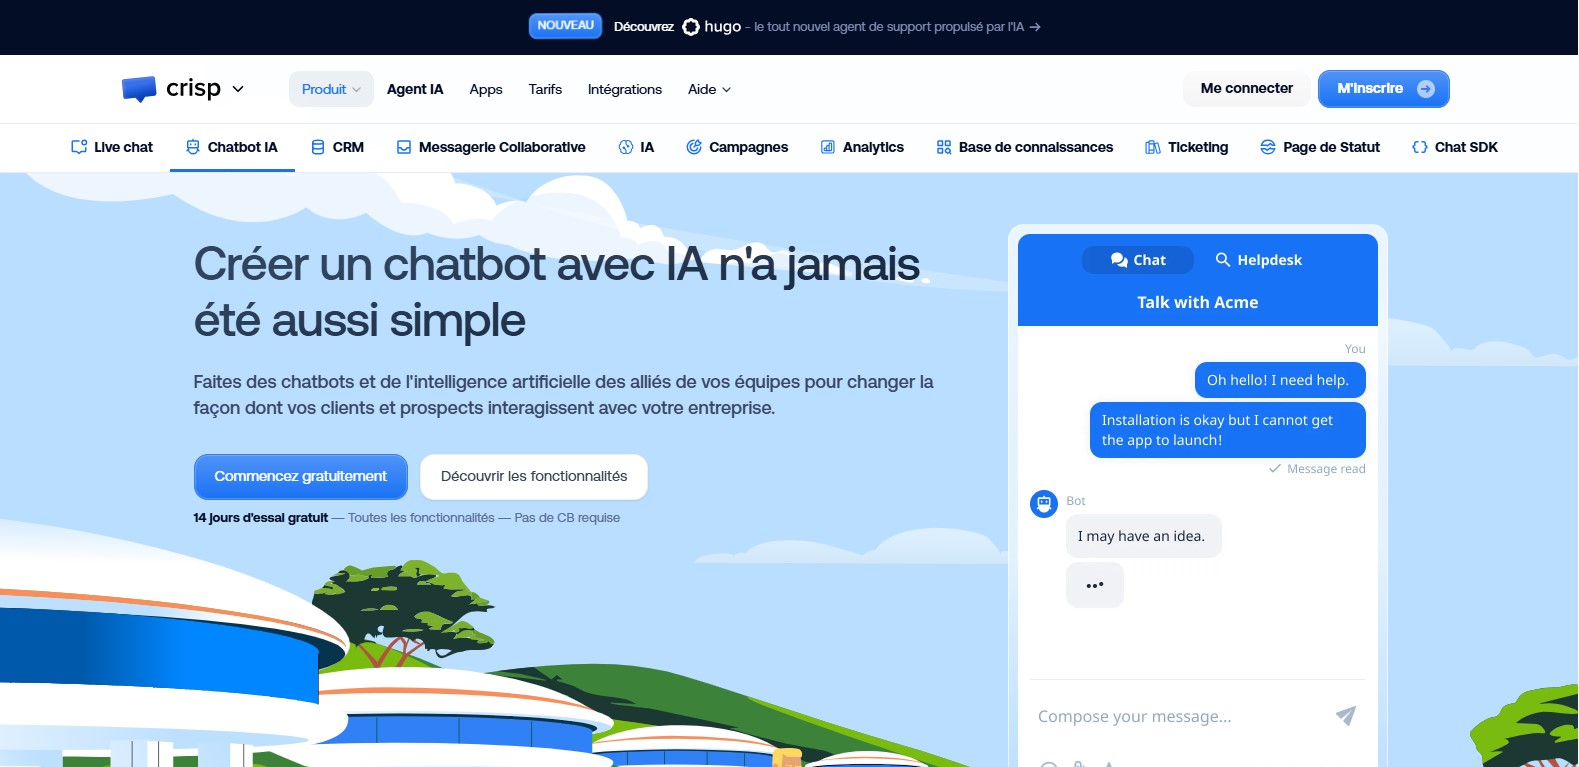Click the CRM database icon

pos(318,147)
